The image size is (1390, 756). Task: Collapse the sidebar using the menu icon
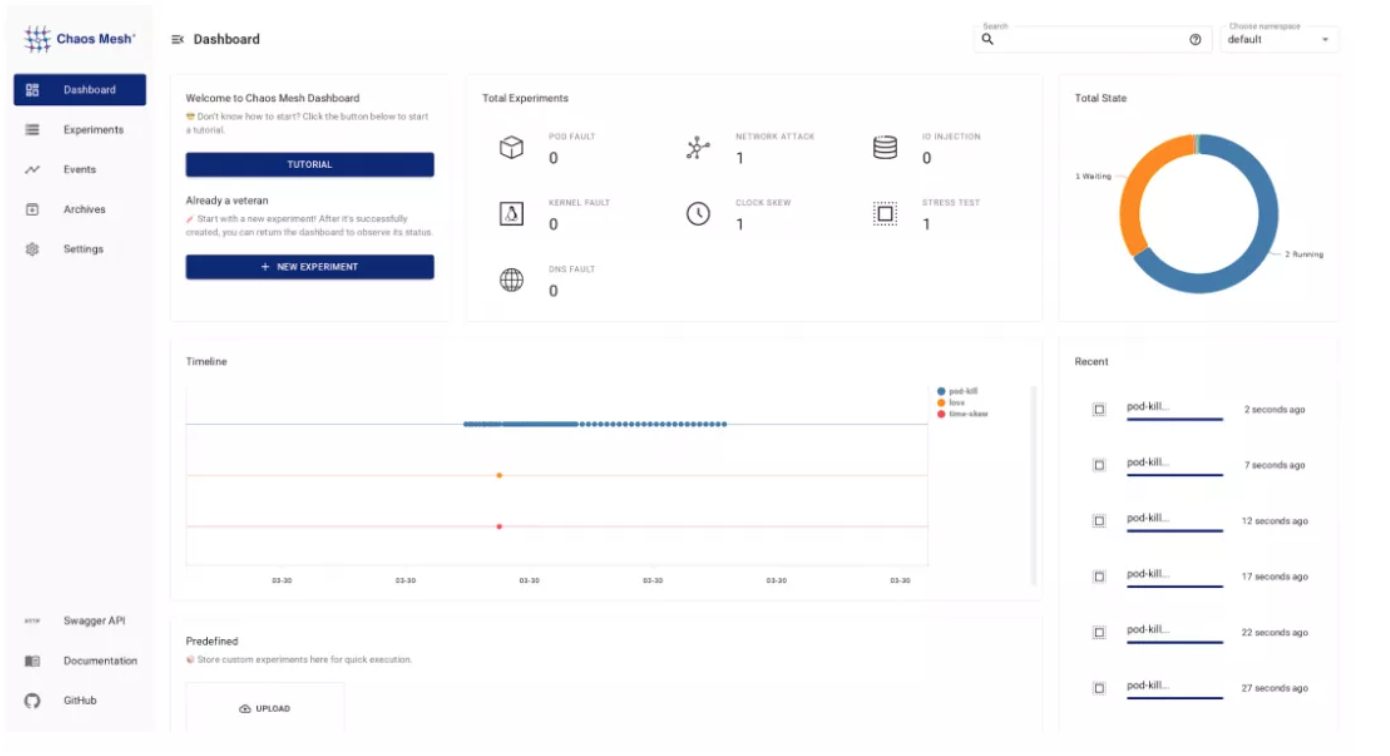click(177, 39)
